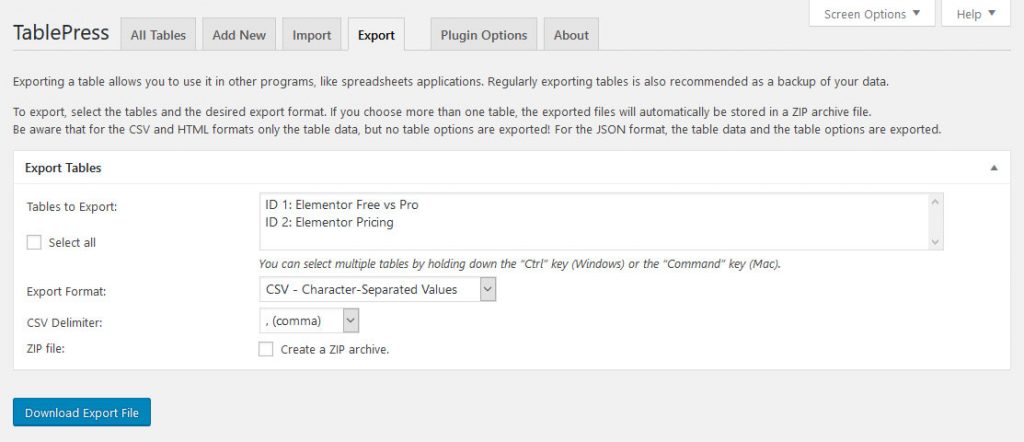Select the Export tab
This screenshot has height=442, width=1024.
click(x=376, y=35)
